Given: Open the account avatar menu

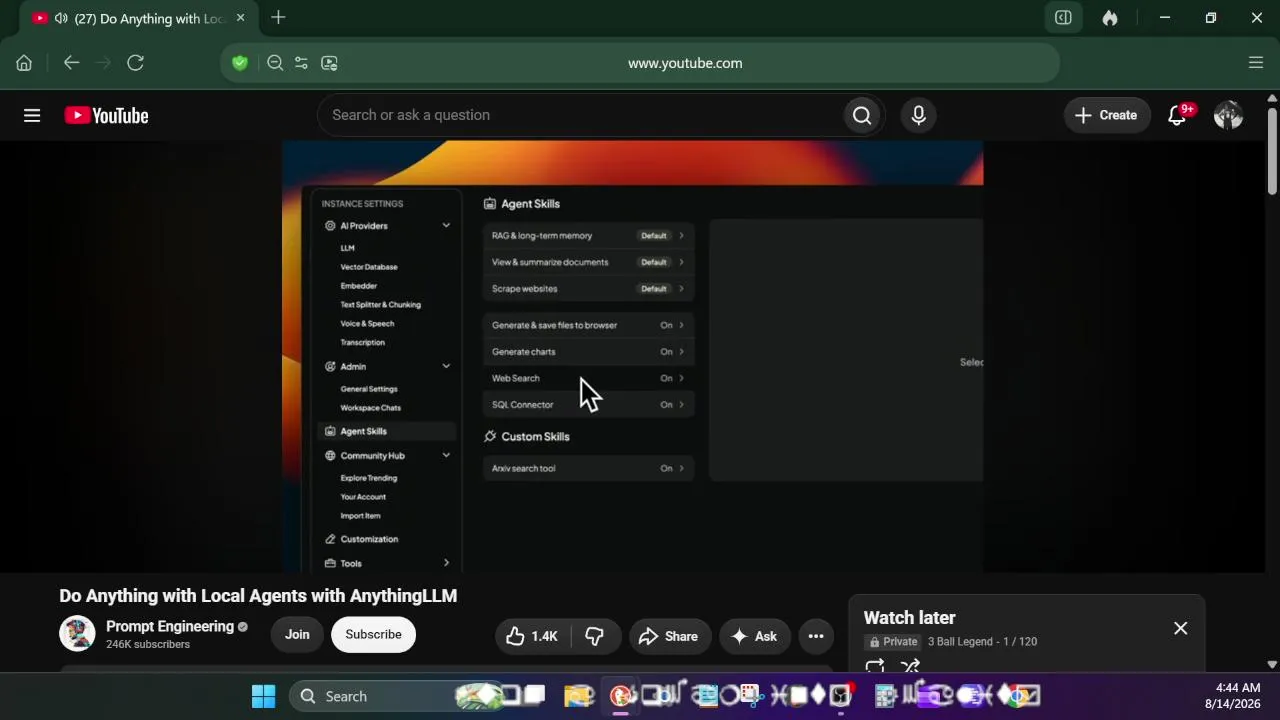Looking at the screenshot, I should coord(1228,115).
